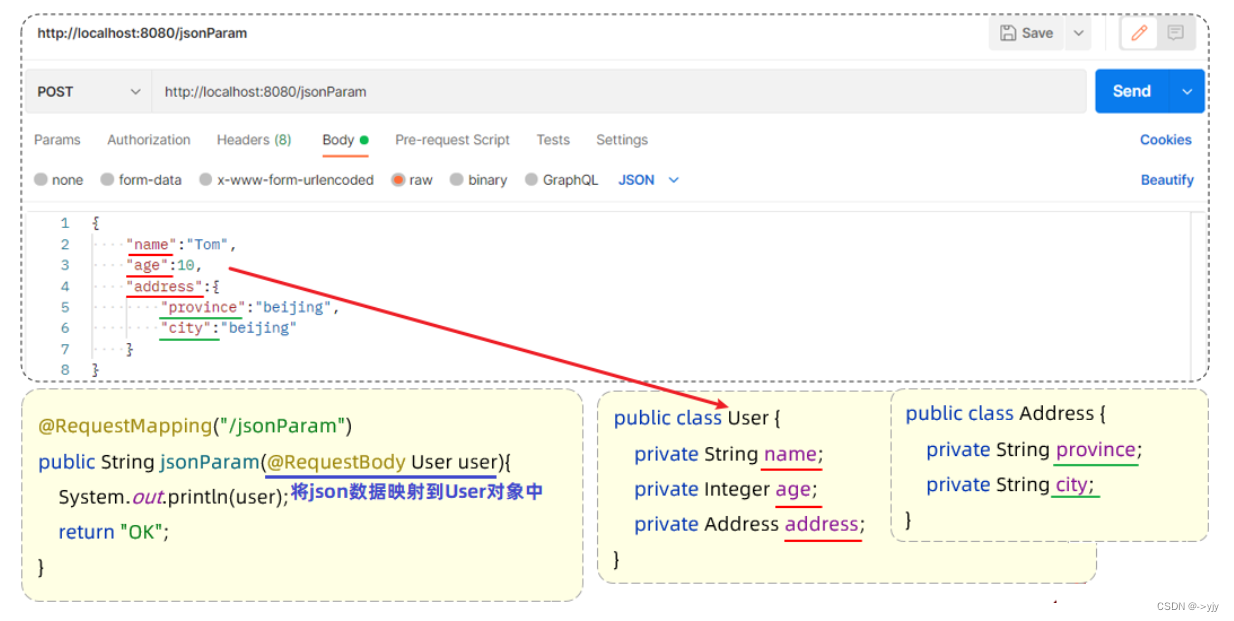Click line number 1 in the editor
Screen dimensions: 1234x621
[65, 223]
